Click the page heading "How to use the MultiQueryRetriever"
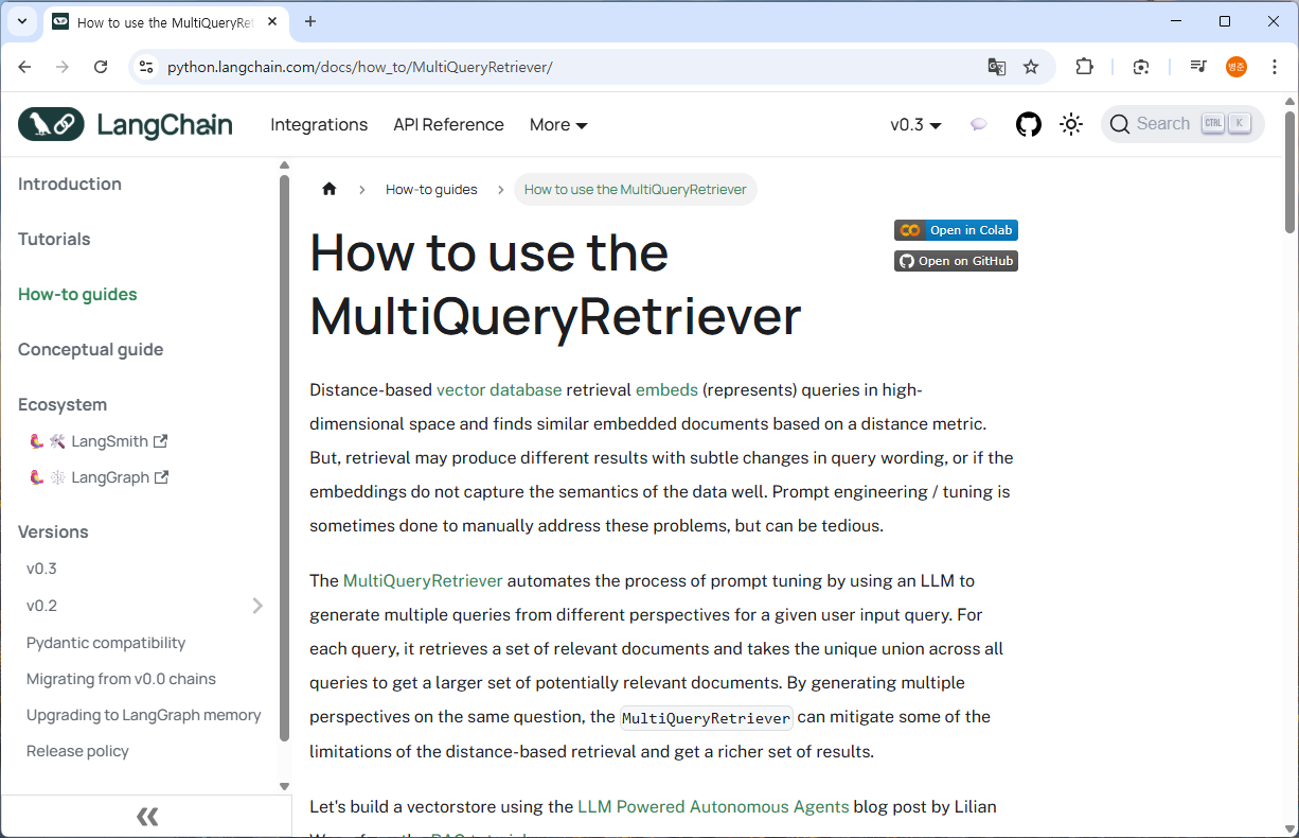The width and height of the screenshot is (1299, 838). 556,283
